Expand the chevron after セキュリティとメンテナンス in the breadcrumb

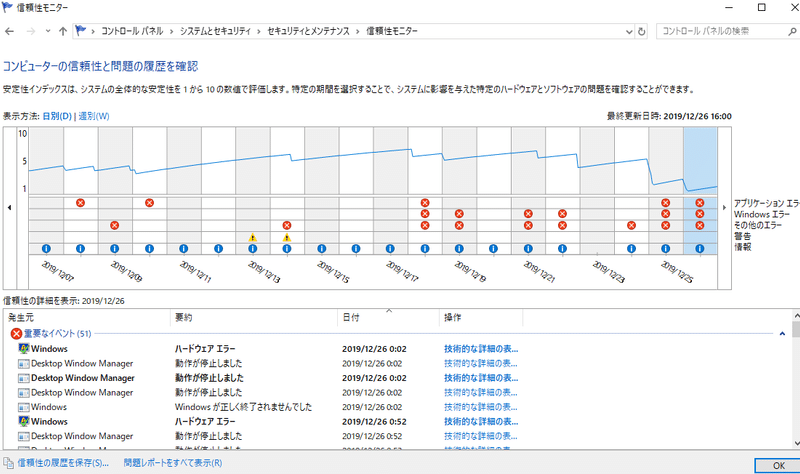click(x=358, y=31)
